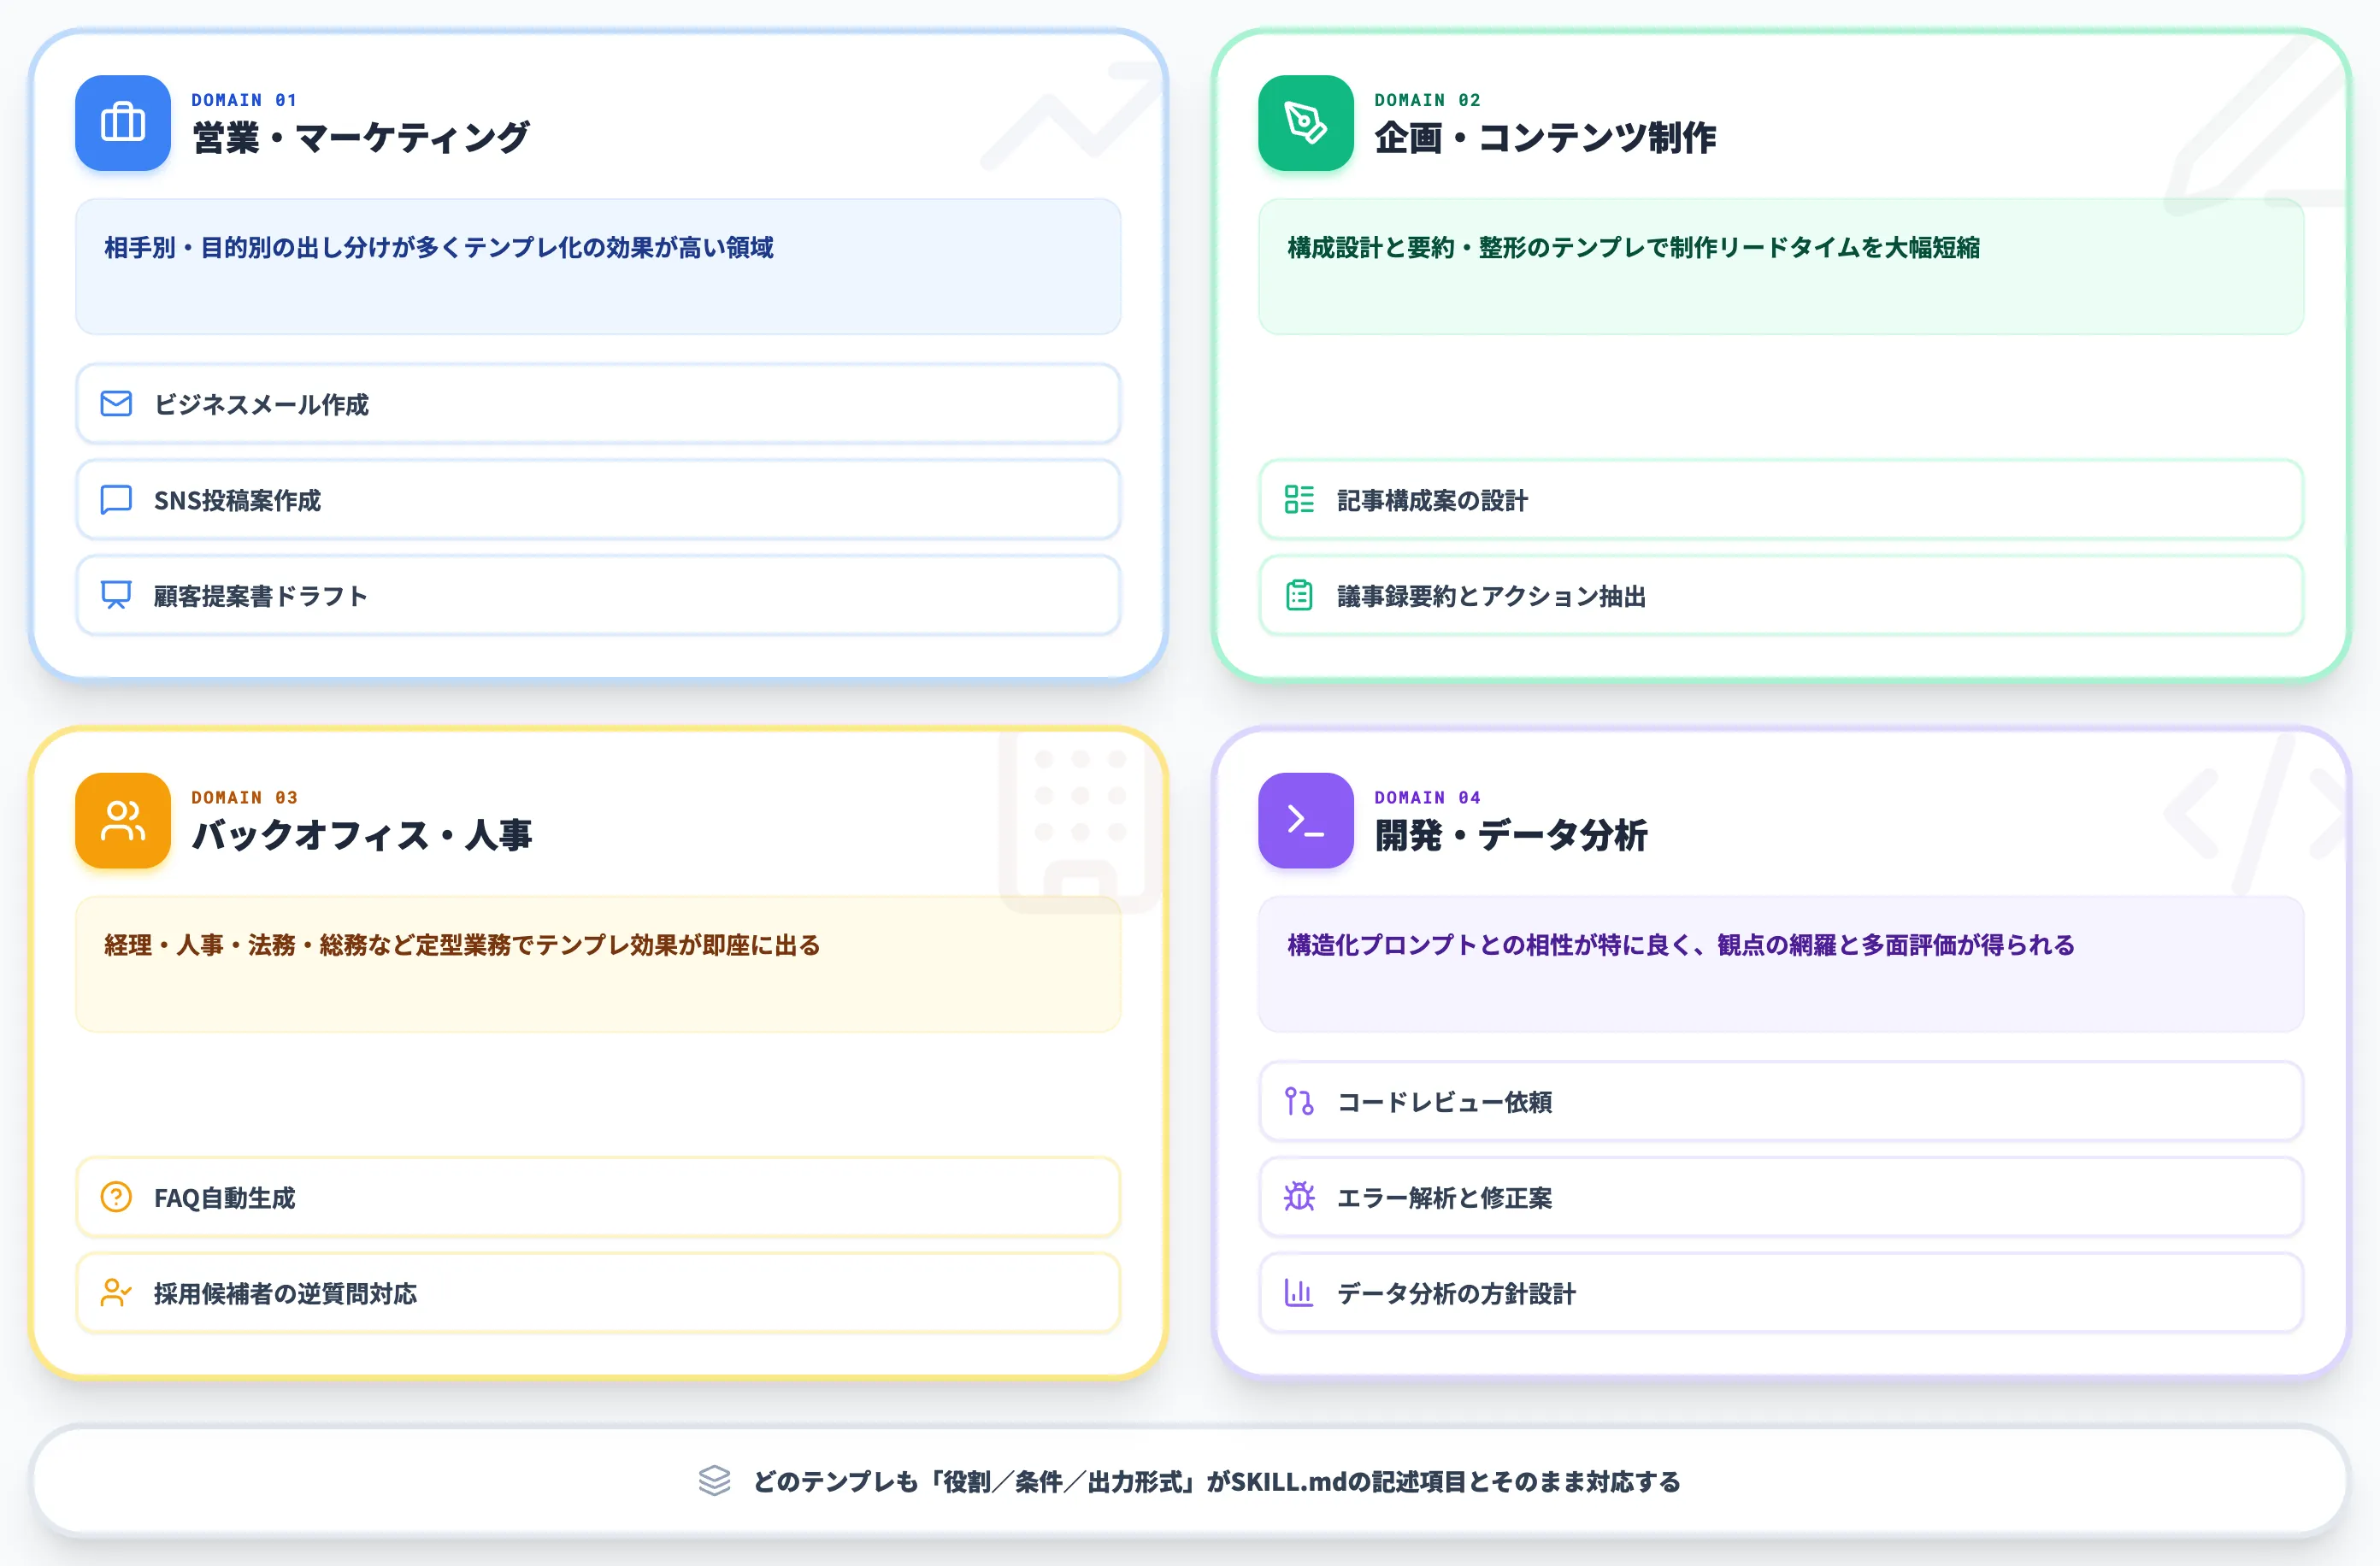Click the green description starting 構成設計と要約
Viewport: 2380px width, 1566px height.
[1634, 247]
